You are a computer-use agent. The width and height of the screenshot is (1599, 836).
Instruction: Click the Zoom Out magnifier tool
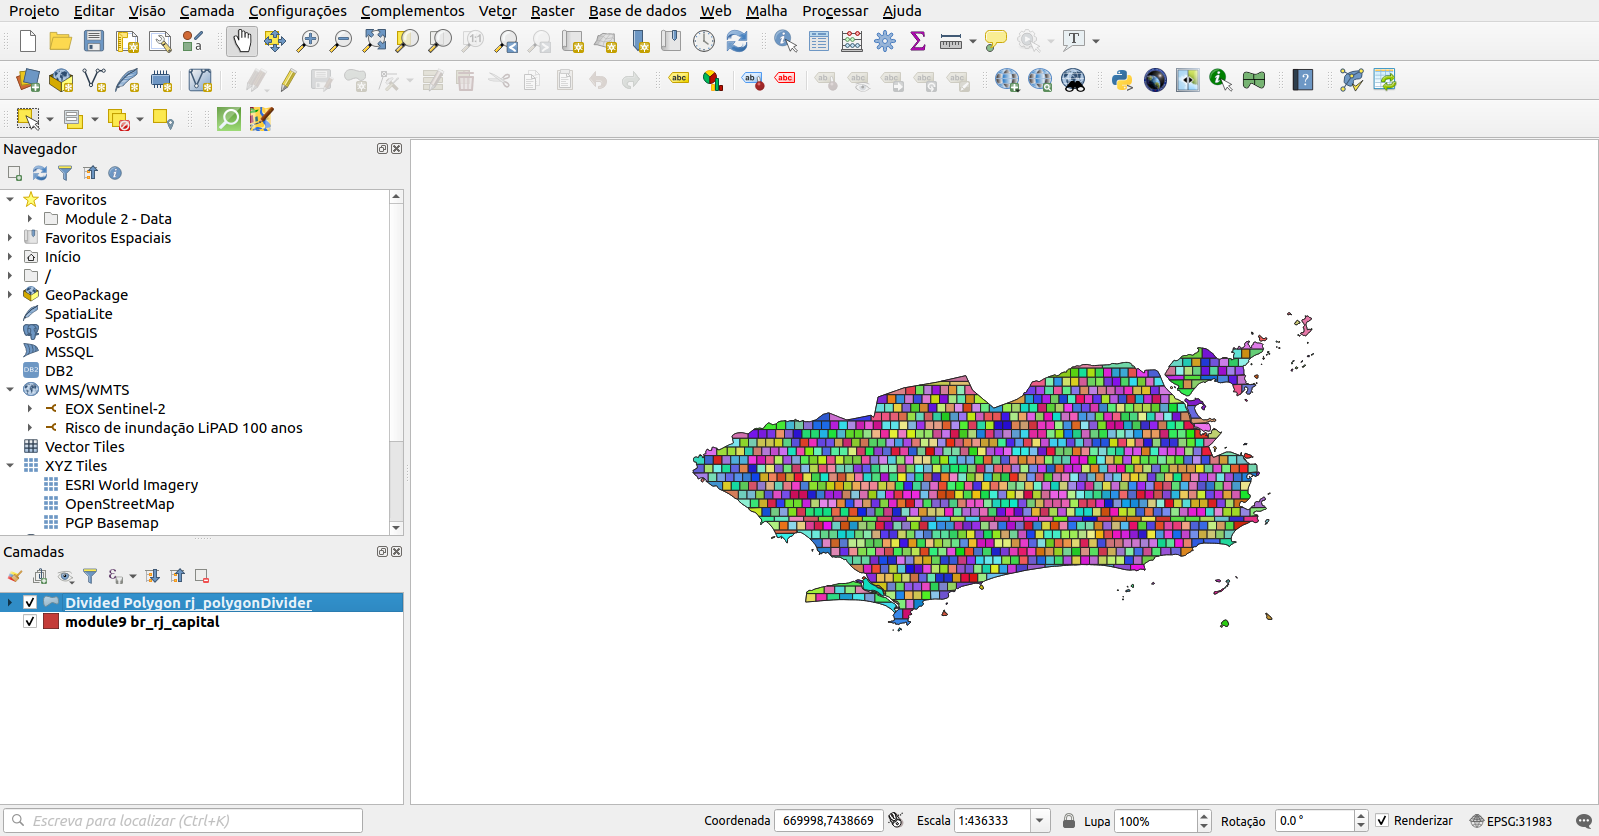(x=341, y=41)
